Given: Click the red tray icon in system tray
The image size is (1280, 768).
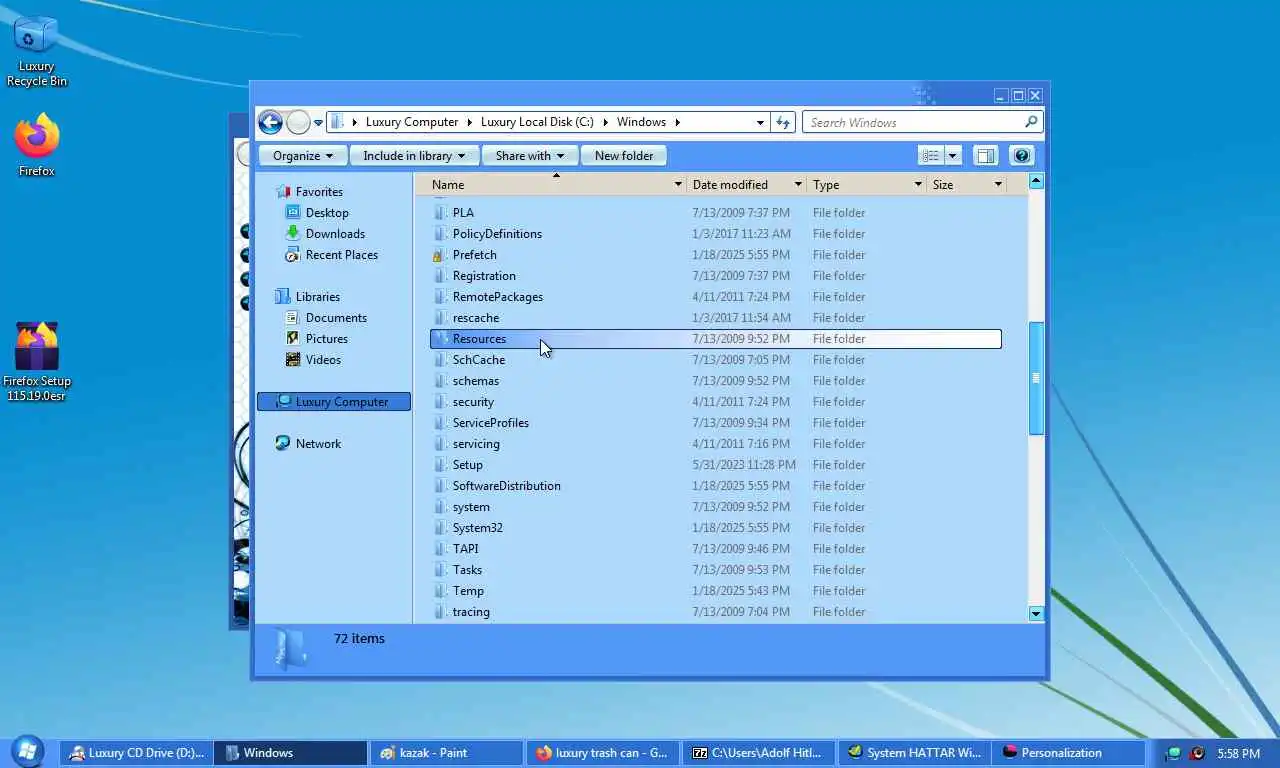Looking at the screenshot, I should pos(1196,753).
